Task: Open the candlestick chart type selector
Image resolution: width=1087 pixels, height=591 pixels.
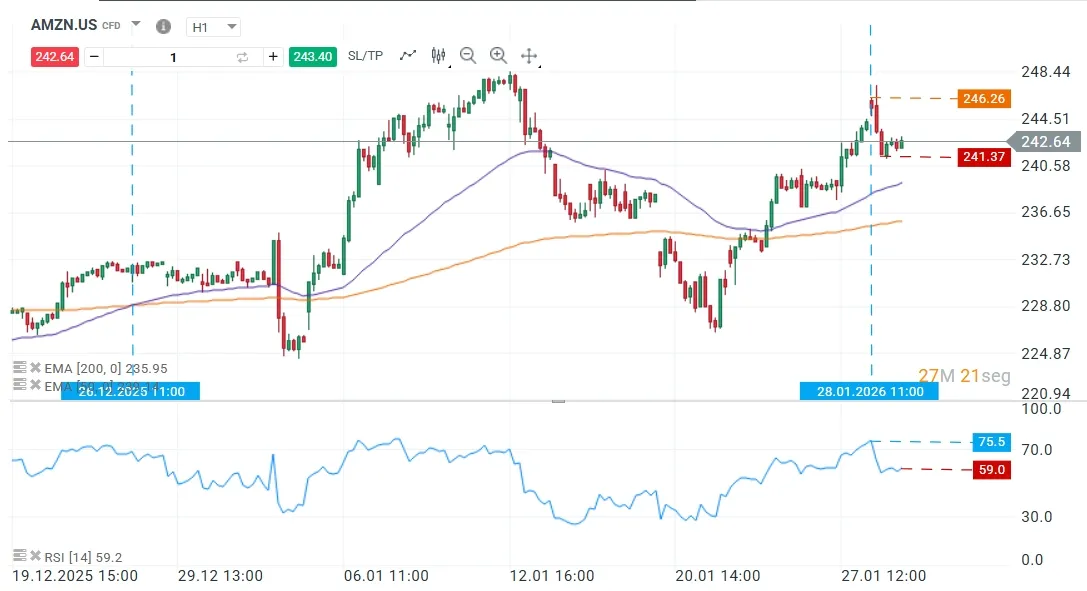Action: point(437,56)
